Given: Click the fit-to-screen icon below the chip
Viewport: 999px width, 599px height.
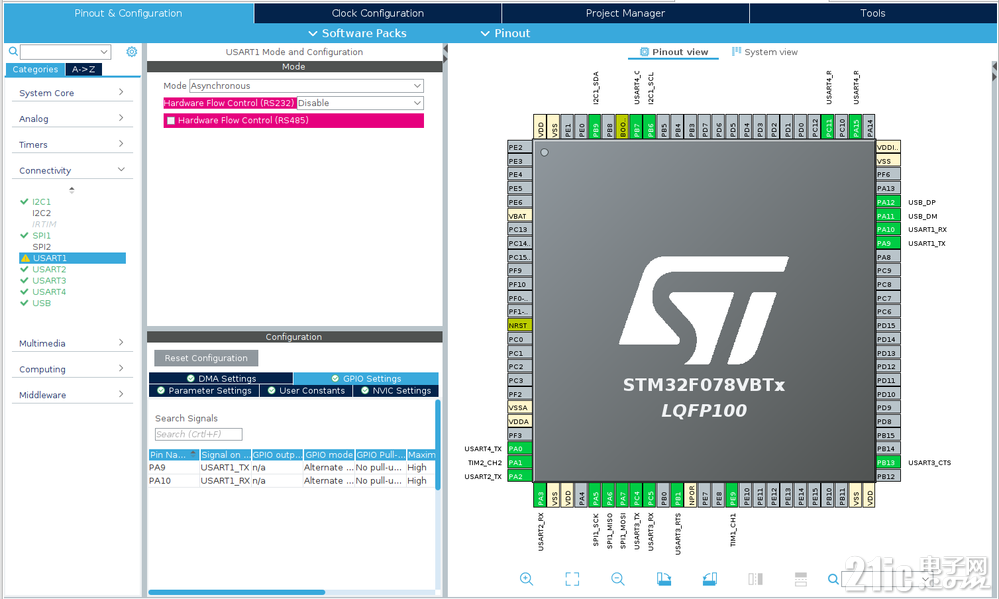Looking at the screenshot, I should coord(572,579).
